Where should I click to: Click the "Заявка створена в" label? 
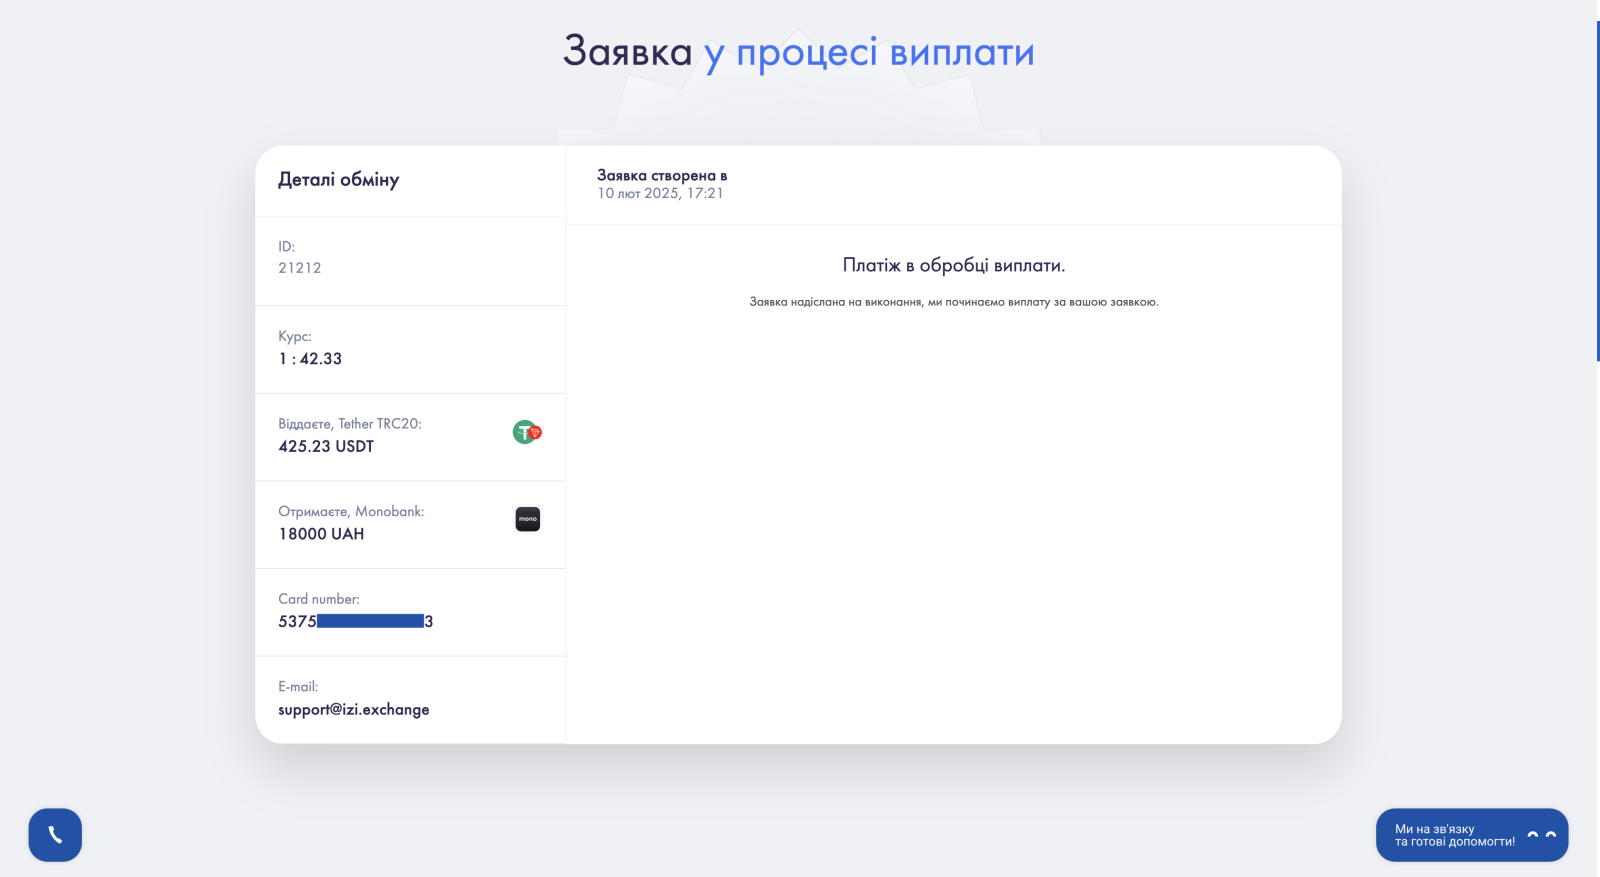click(662, 175)
